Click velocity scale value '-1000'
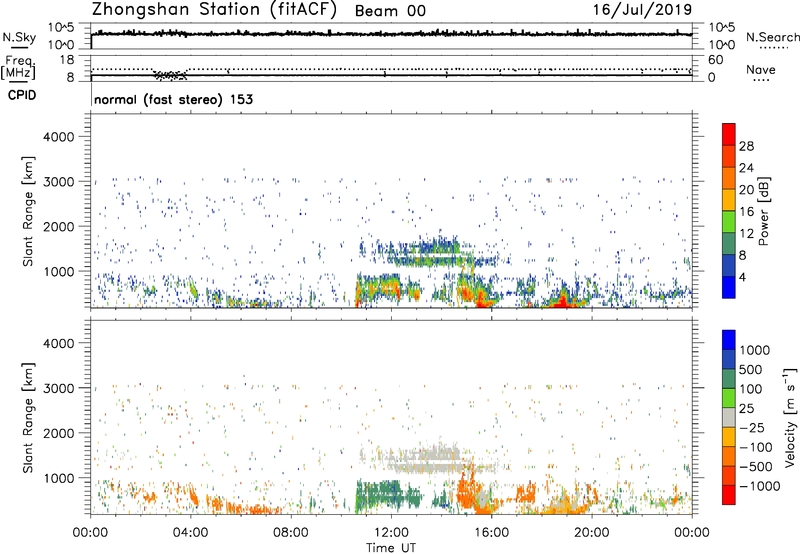The image size is (800, 554). (x=759, y=486)
